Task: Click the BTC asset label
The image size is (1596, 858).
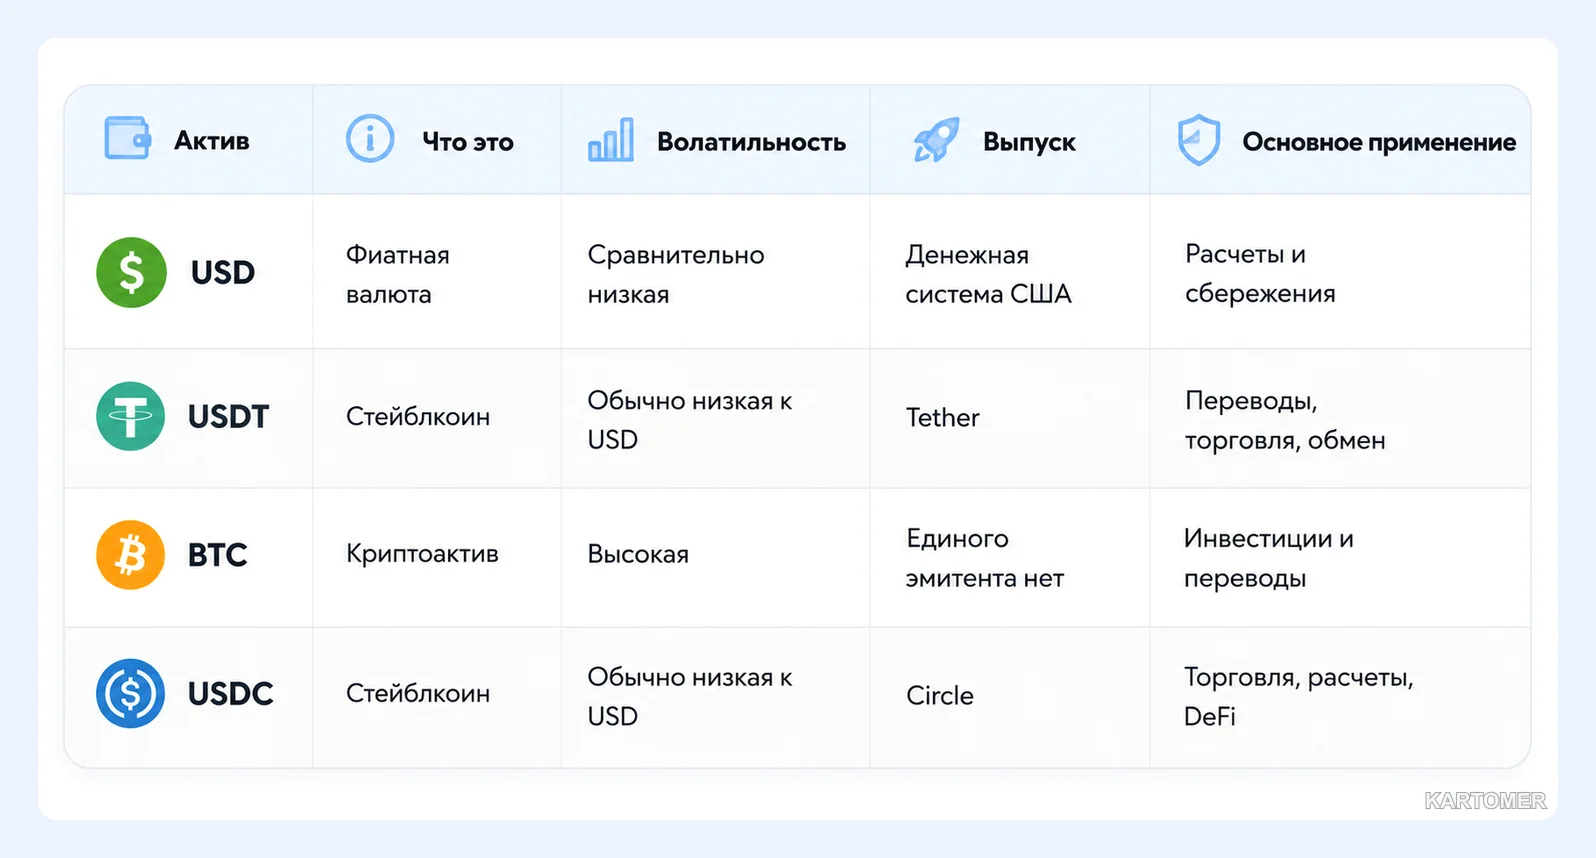Action: pyautogui.click(x=218, y=555)
